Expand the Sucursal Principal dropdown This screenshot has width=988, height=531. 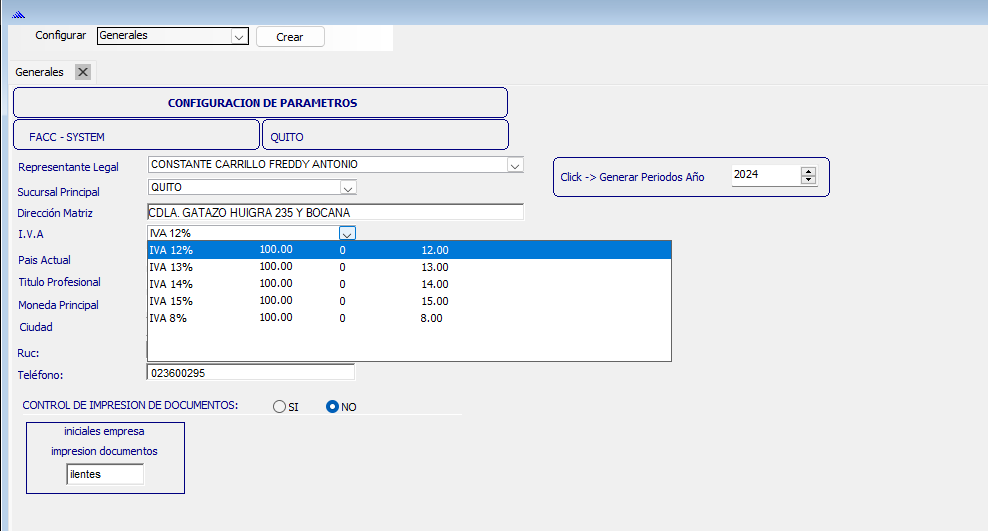[x=347, y=188]
